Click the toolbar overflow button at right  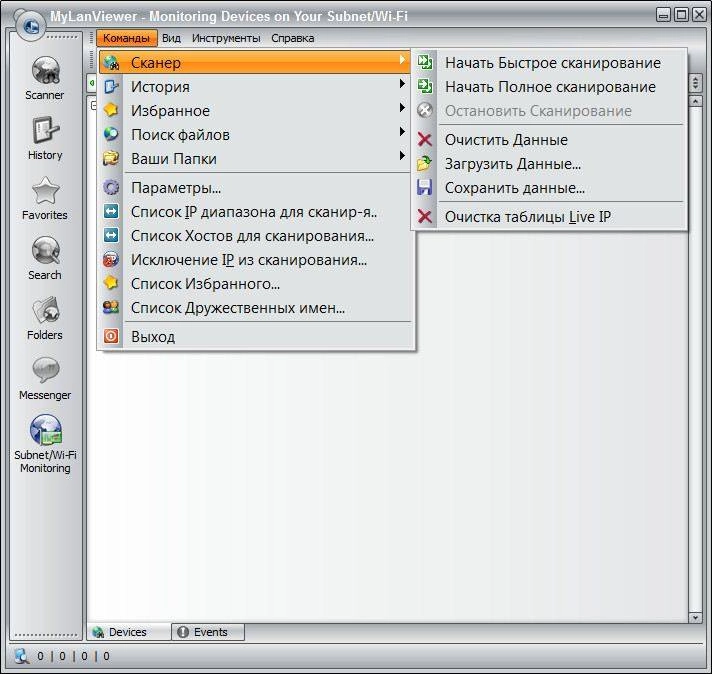tap(695, 83)
